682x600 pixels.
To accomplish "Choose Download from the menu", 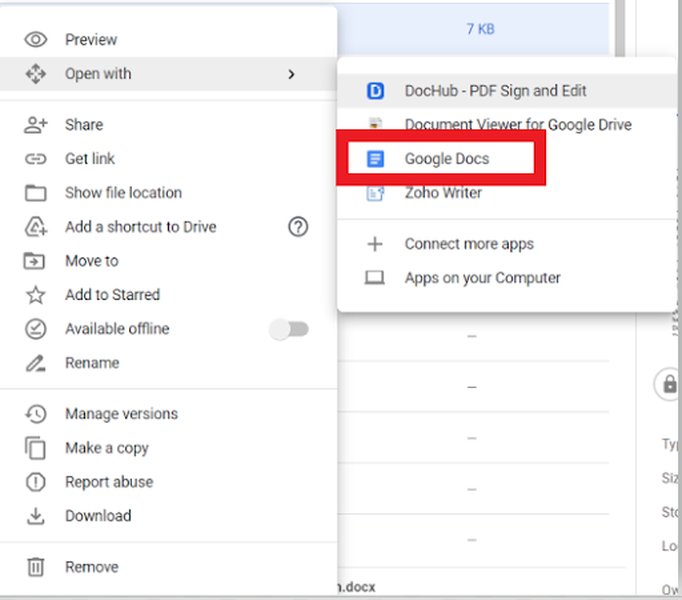I will (168, 516).
